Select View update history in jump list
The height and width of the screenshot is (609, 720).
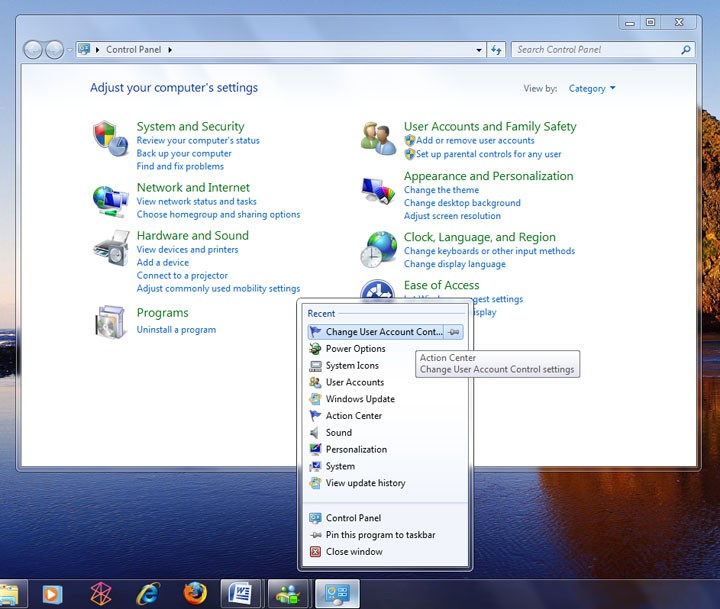pos(385,483)
